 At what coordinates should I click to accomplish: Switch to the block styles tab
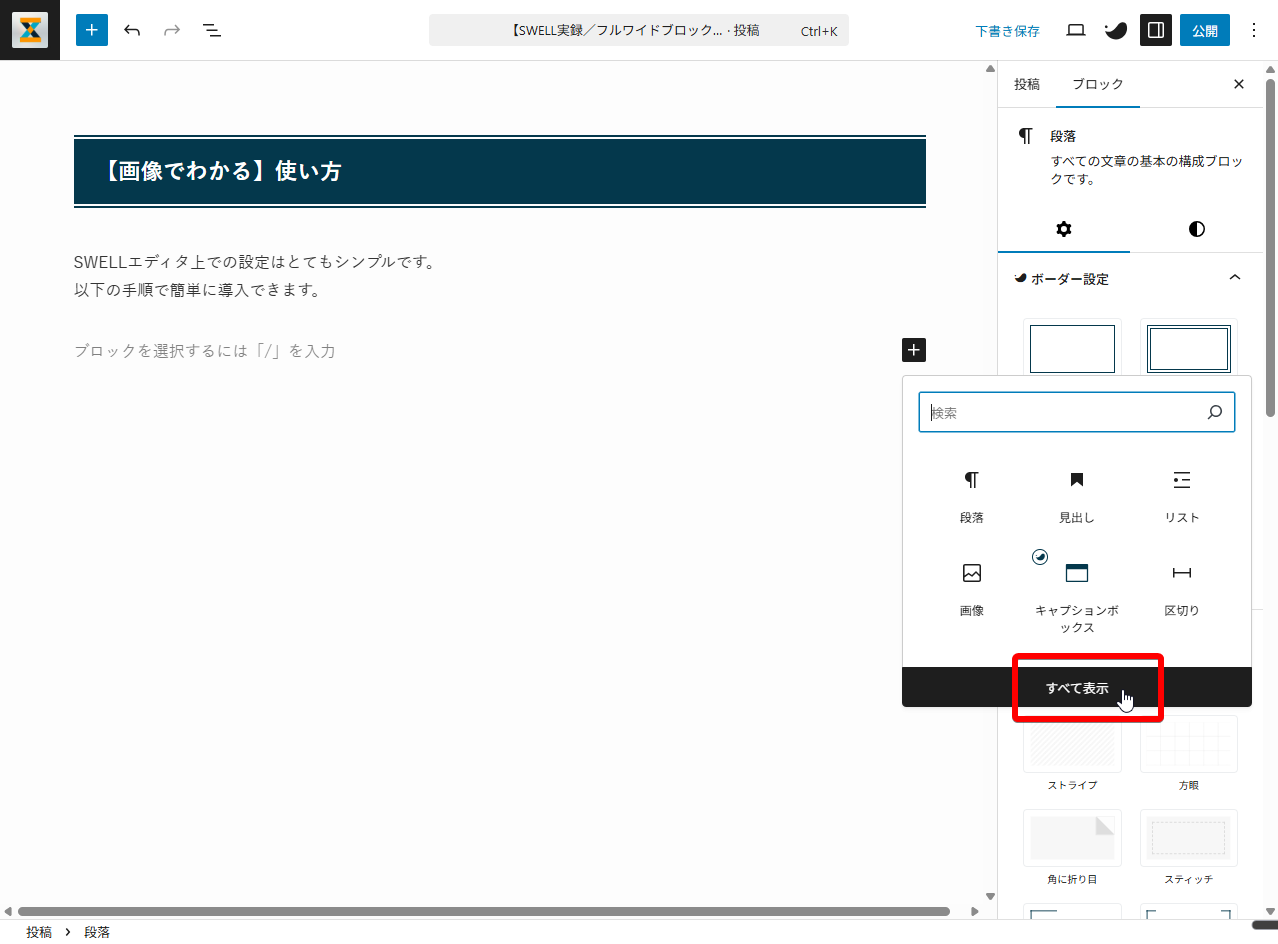pos(1196,229)
